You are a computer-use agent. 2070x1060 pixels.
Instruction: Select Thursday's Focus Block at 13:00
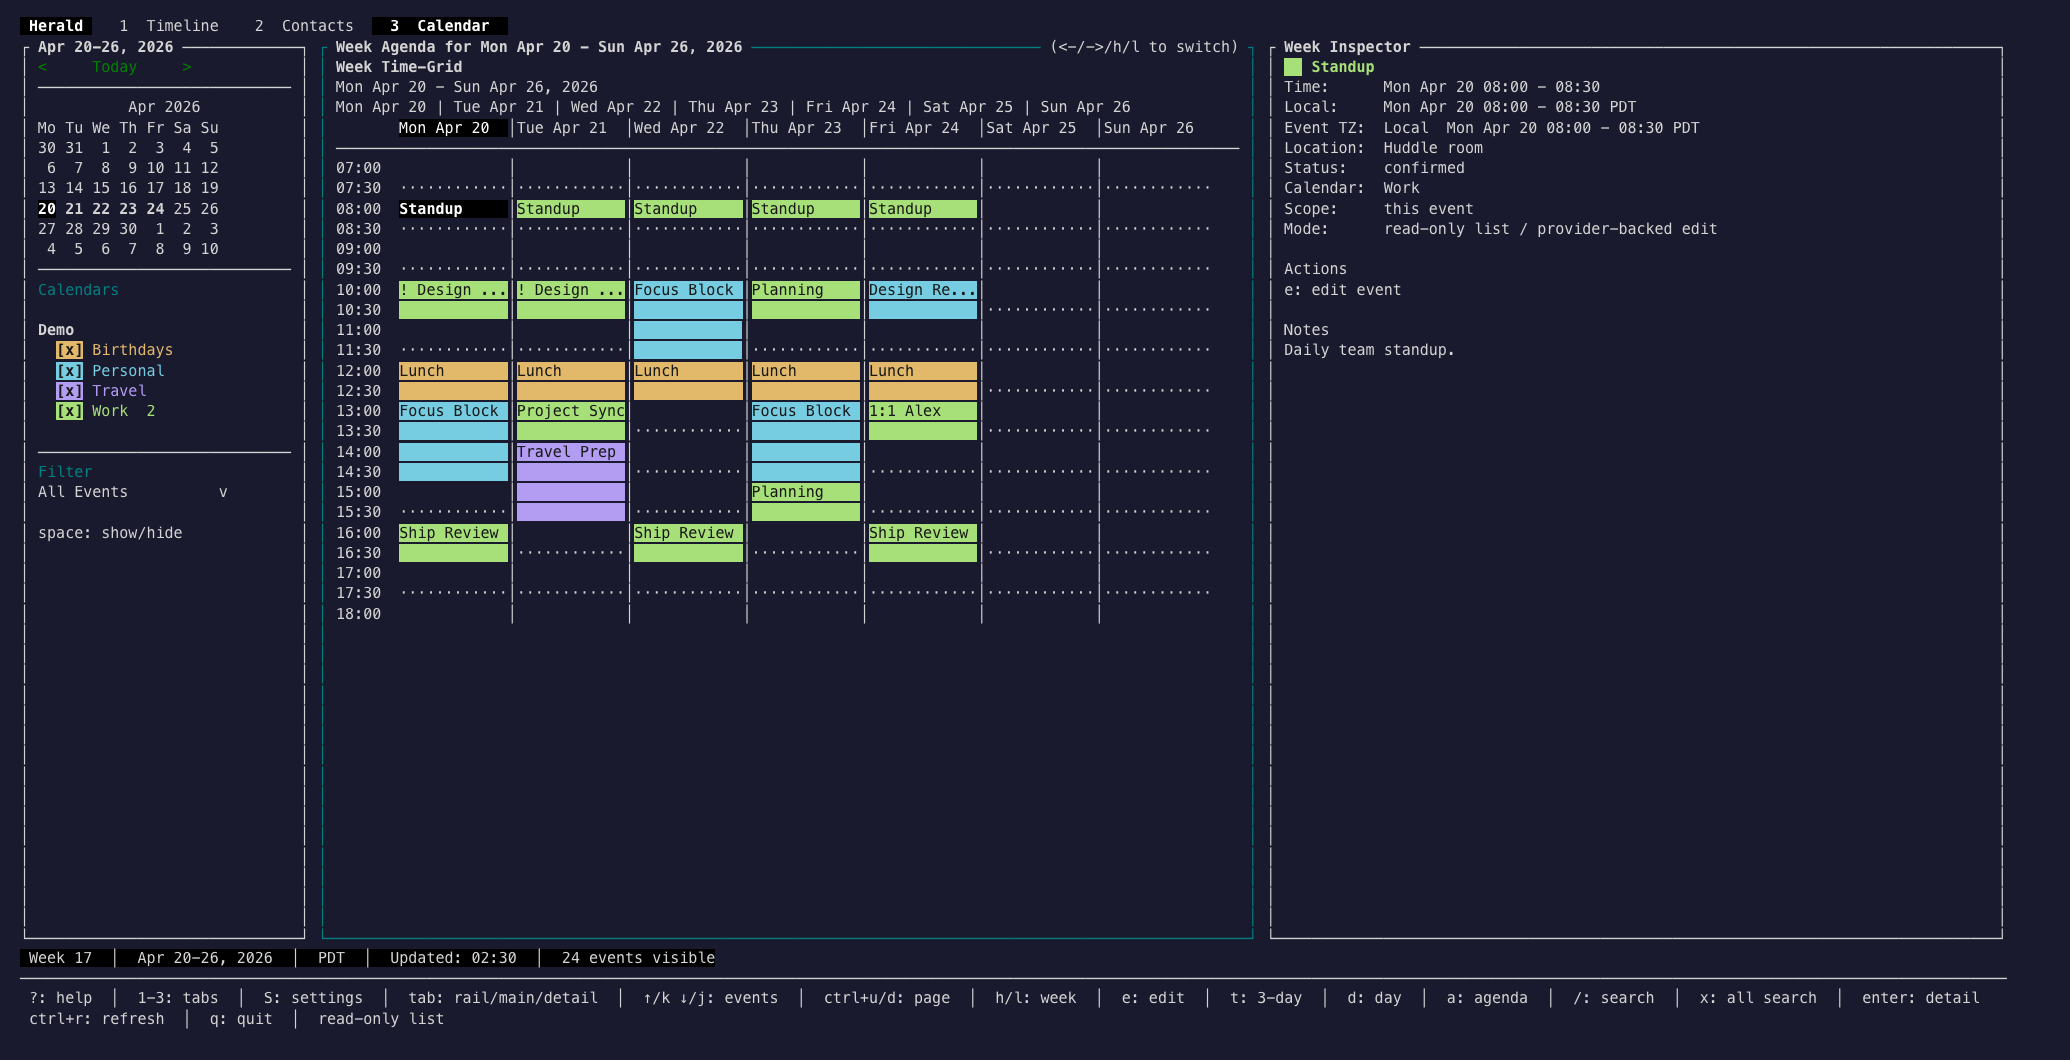806,441
